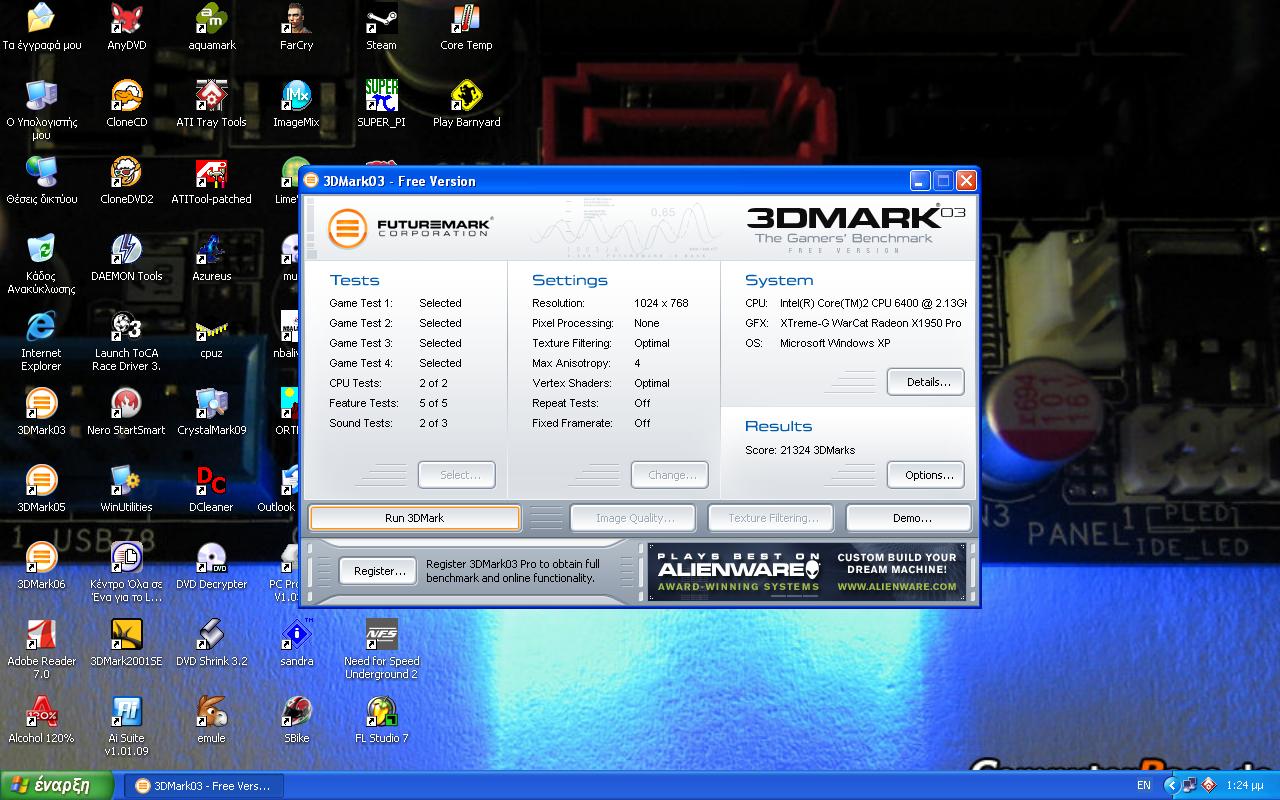Open results Options... button
The width and height of the screenshot is (1280, 800).
pos(926,475)
